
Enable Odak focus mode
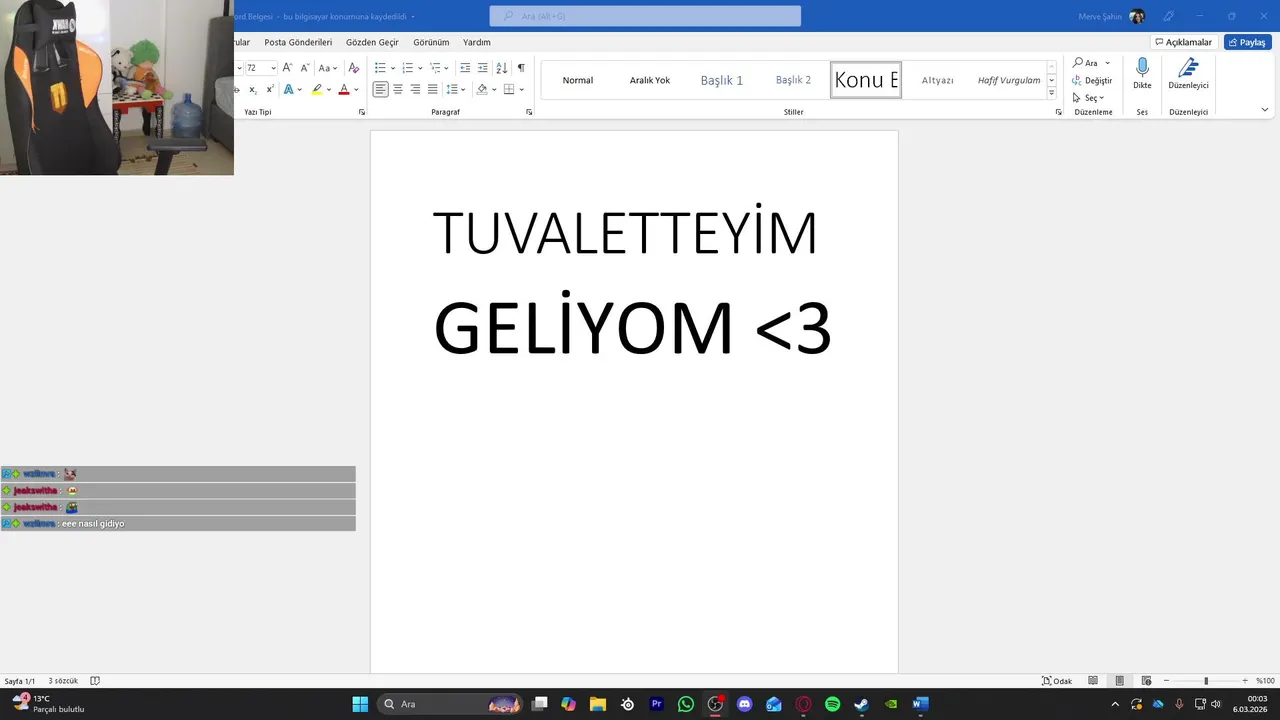[x=1057, y=681]
